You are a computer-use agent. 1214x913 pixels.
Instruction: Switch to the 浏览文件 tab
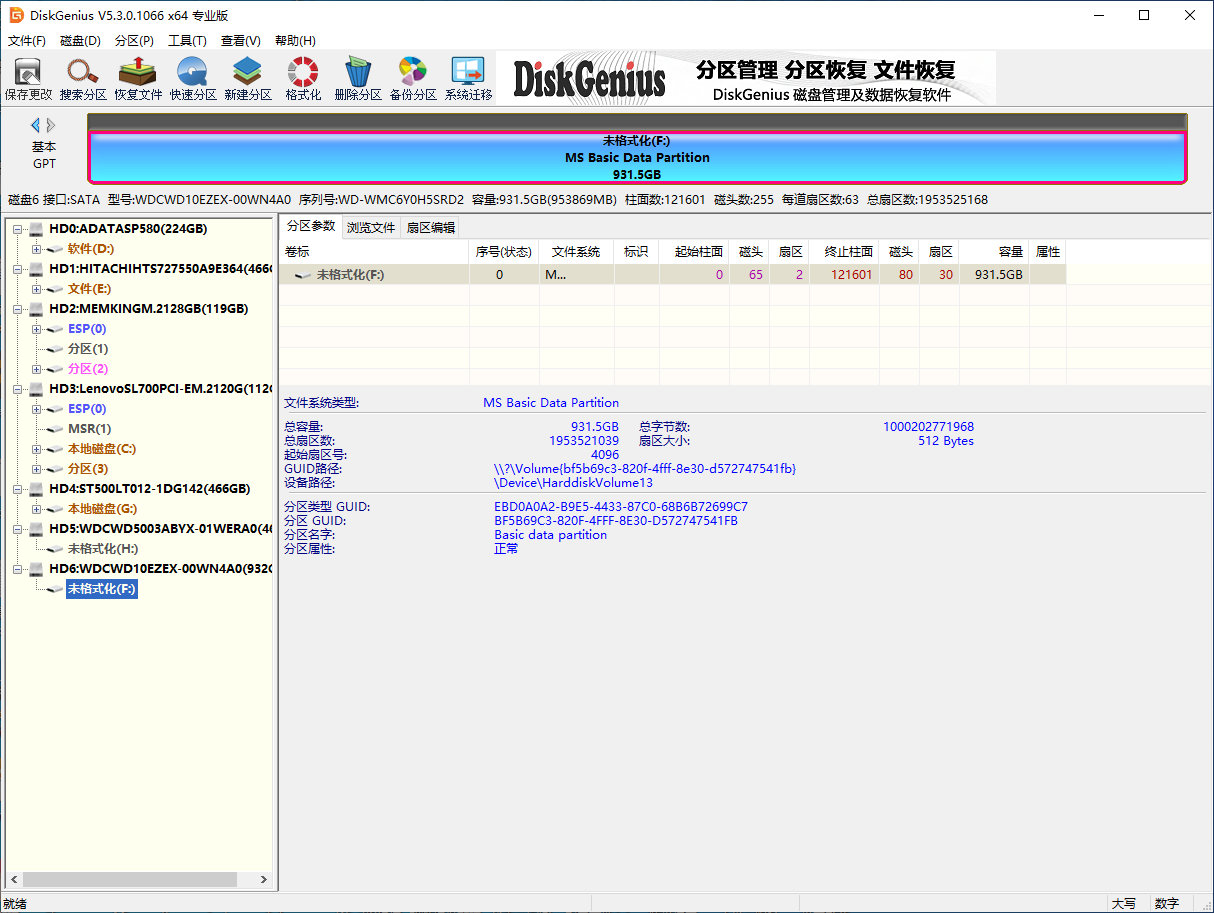click(371, 227)
